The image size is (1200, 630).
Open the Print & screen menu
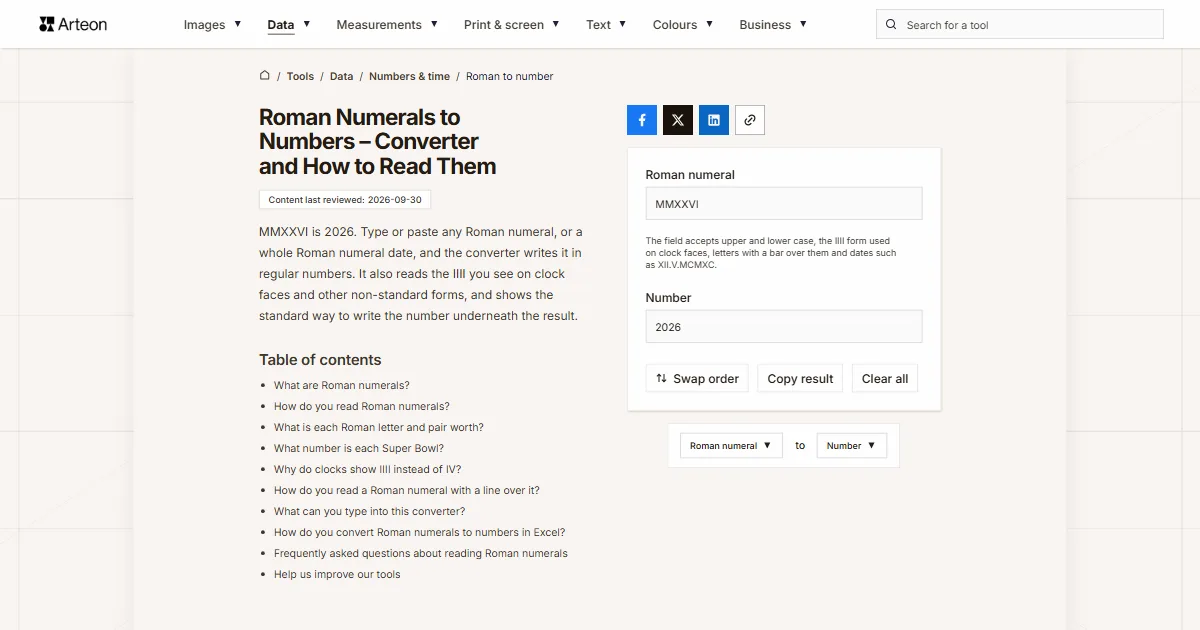click(511, 25)
